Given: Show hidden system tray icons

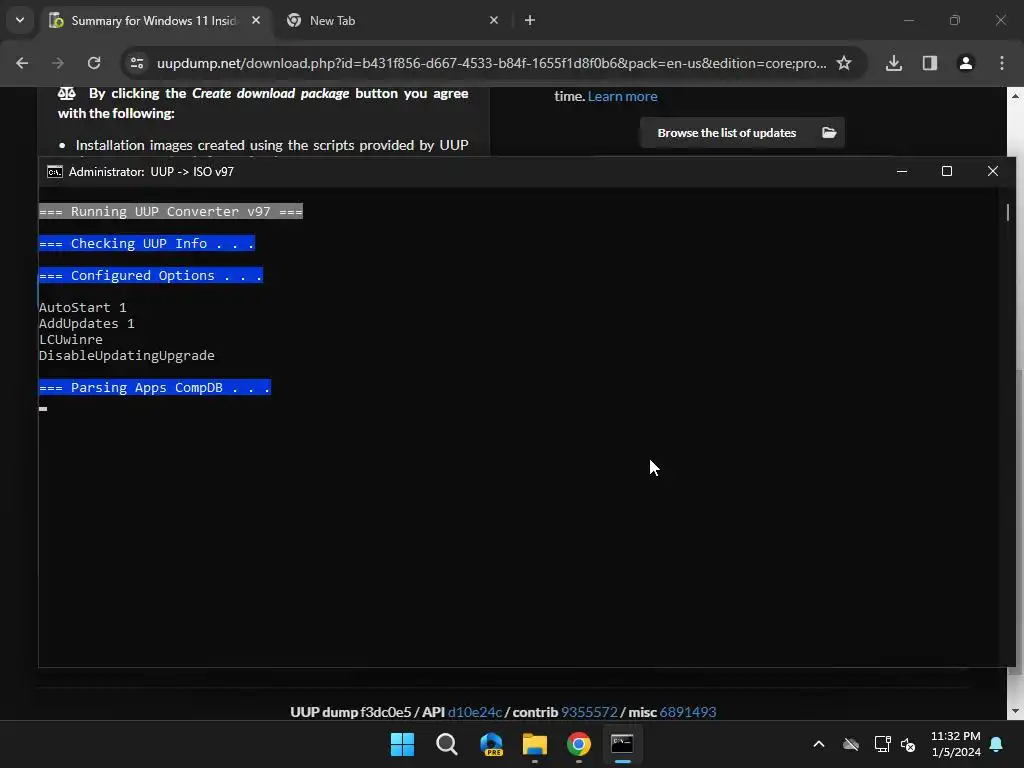Looking at the screenshot, I should pos(818,744).
